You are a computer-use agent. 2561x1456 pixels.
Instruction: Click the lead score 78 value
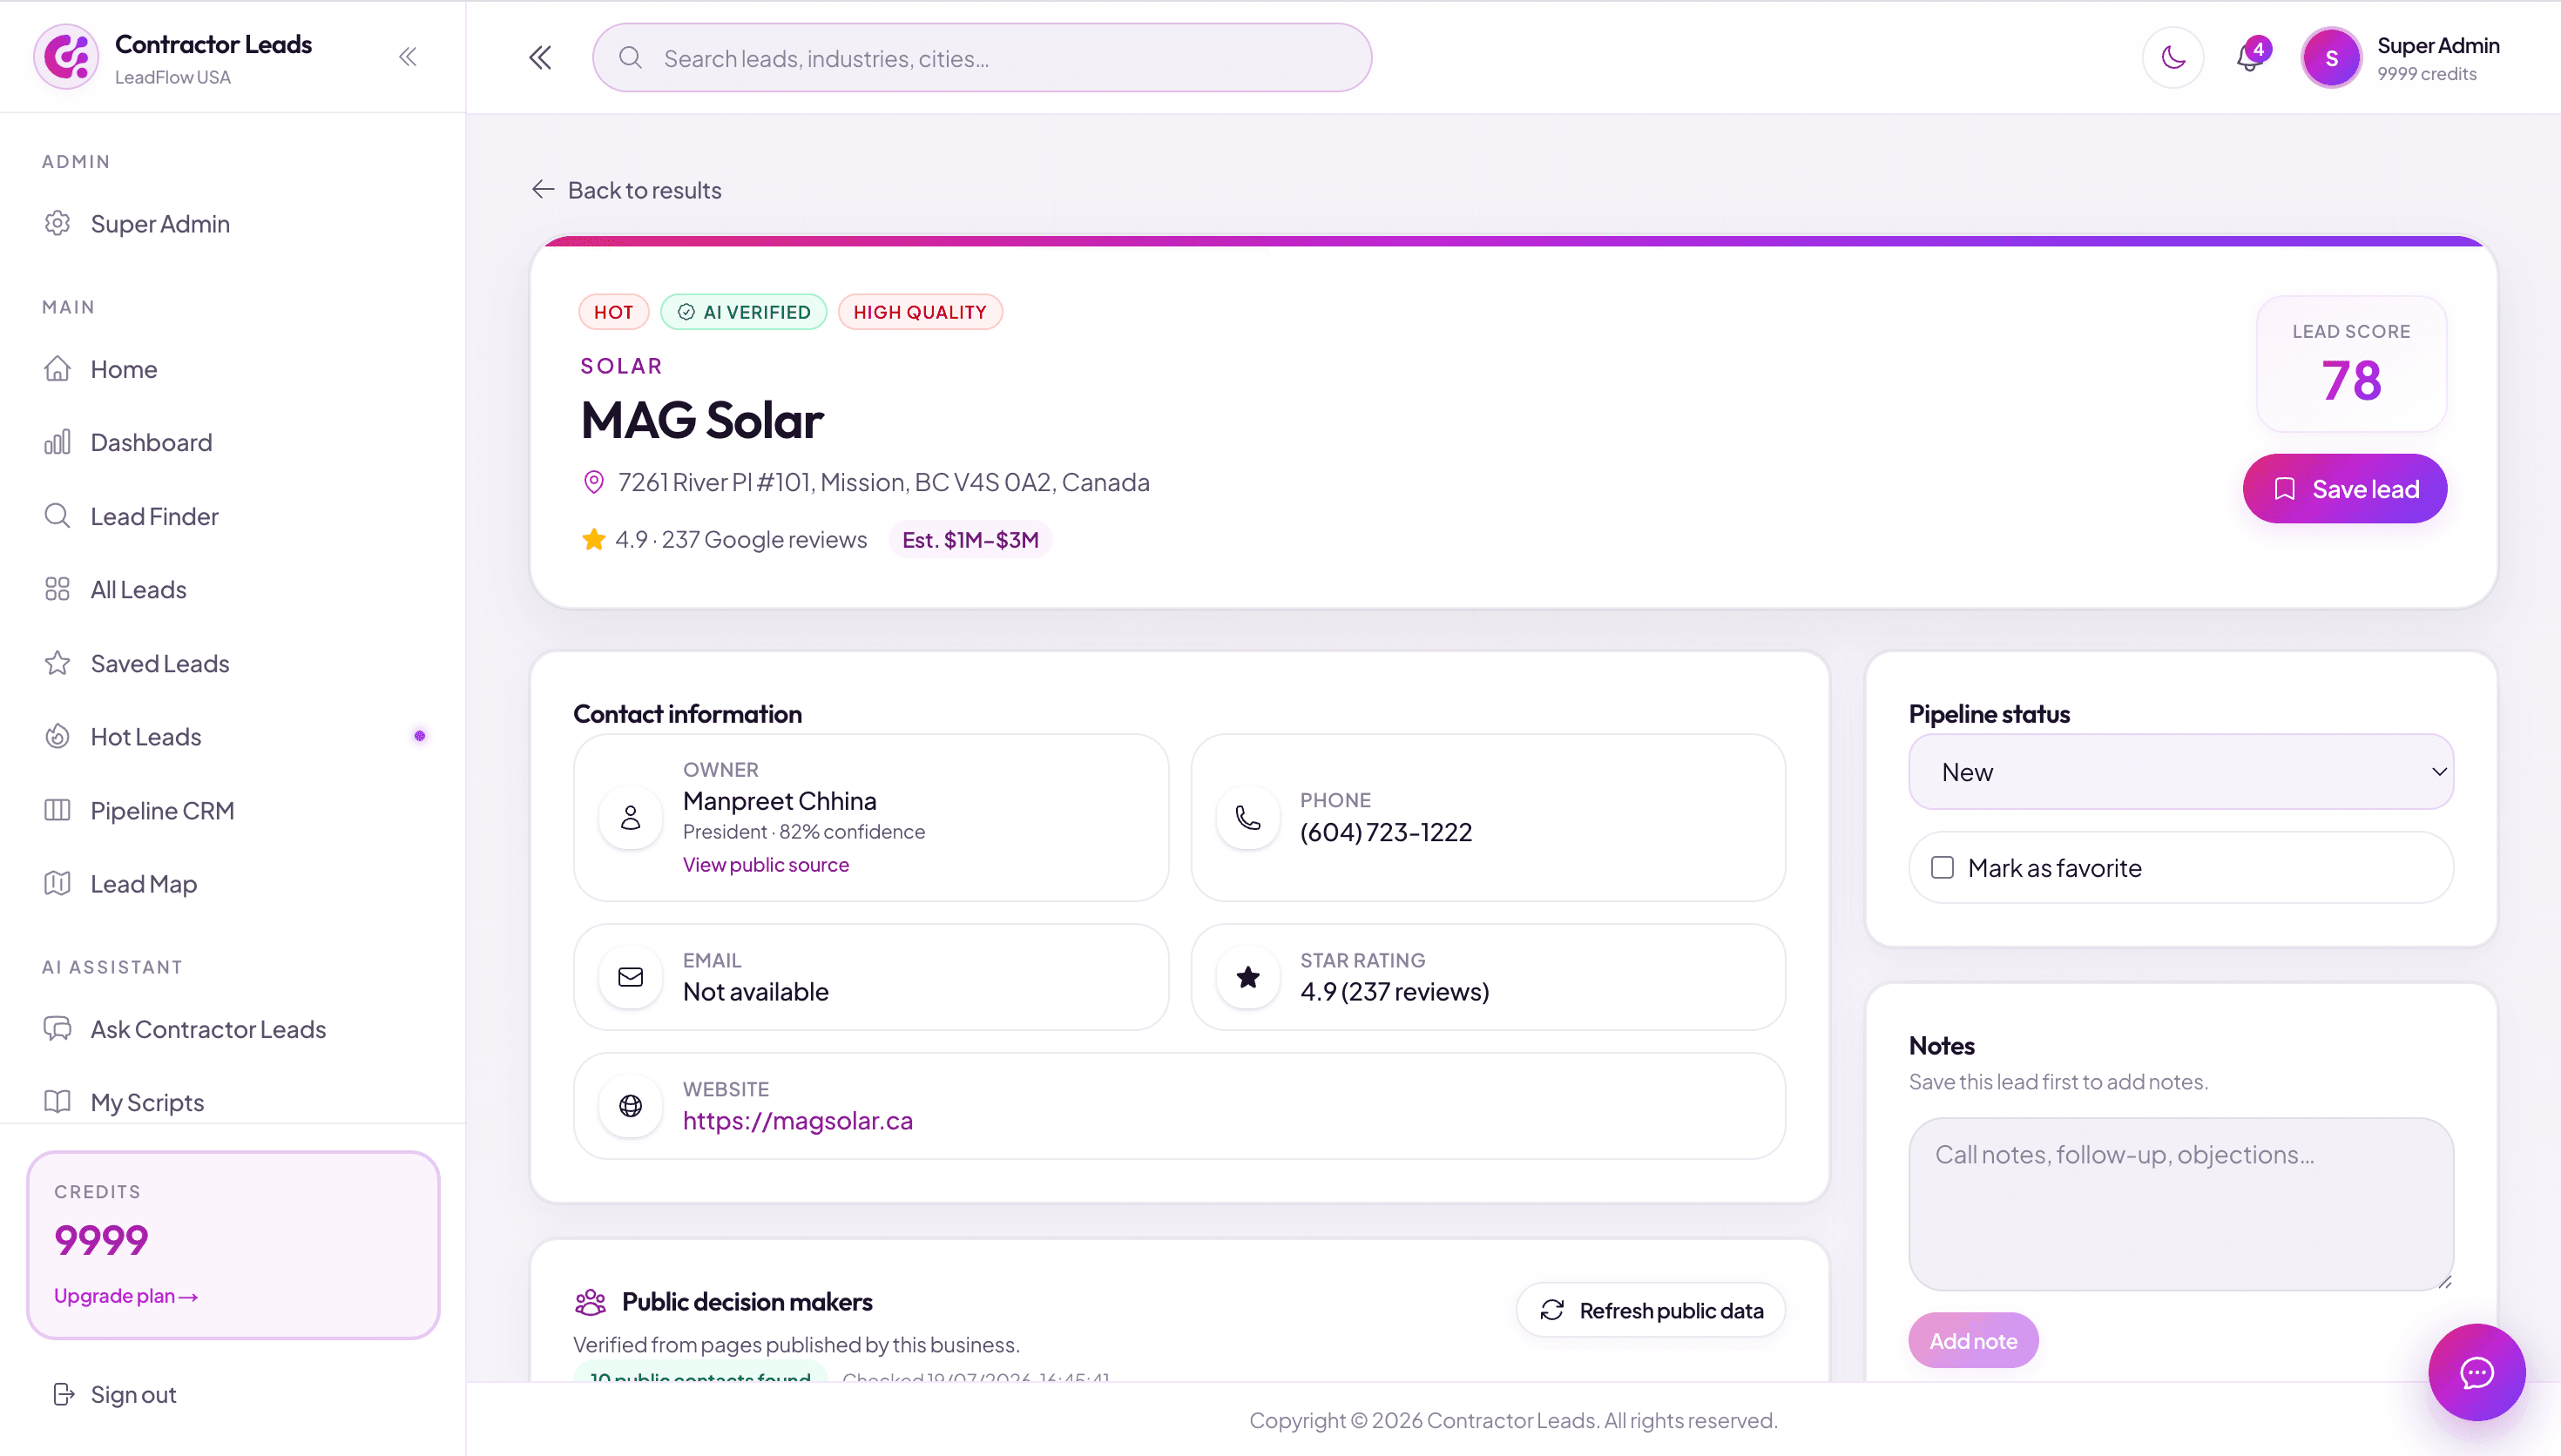pyautogui.click(x=2351, y=381)
